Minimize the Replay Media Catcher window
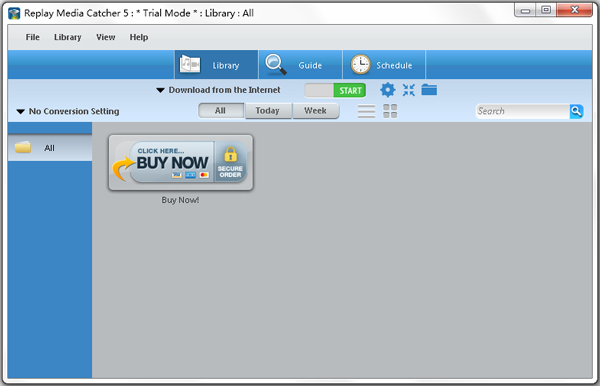Image resolution: width=600 pixels, height=386 pixels. click(x=525, y=10)
